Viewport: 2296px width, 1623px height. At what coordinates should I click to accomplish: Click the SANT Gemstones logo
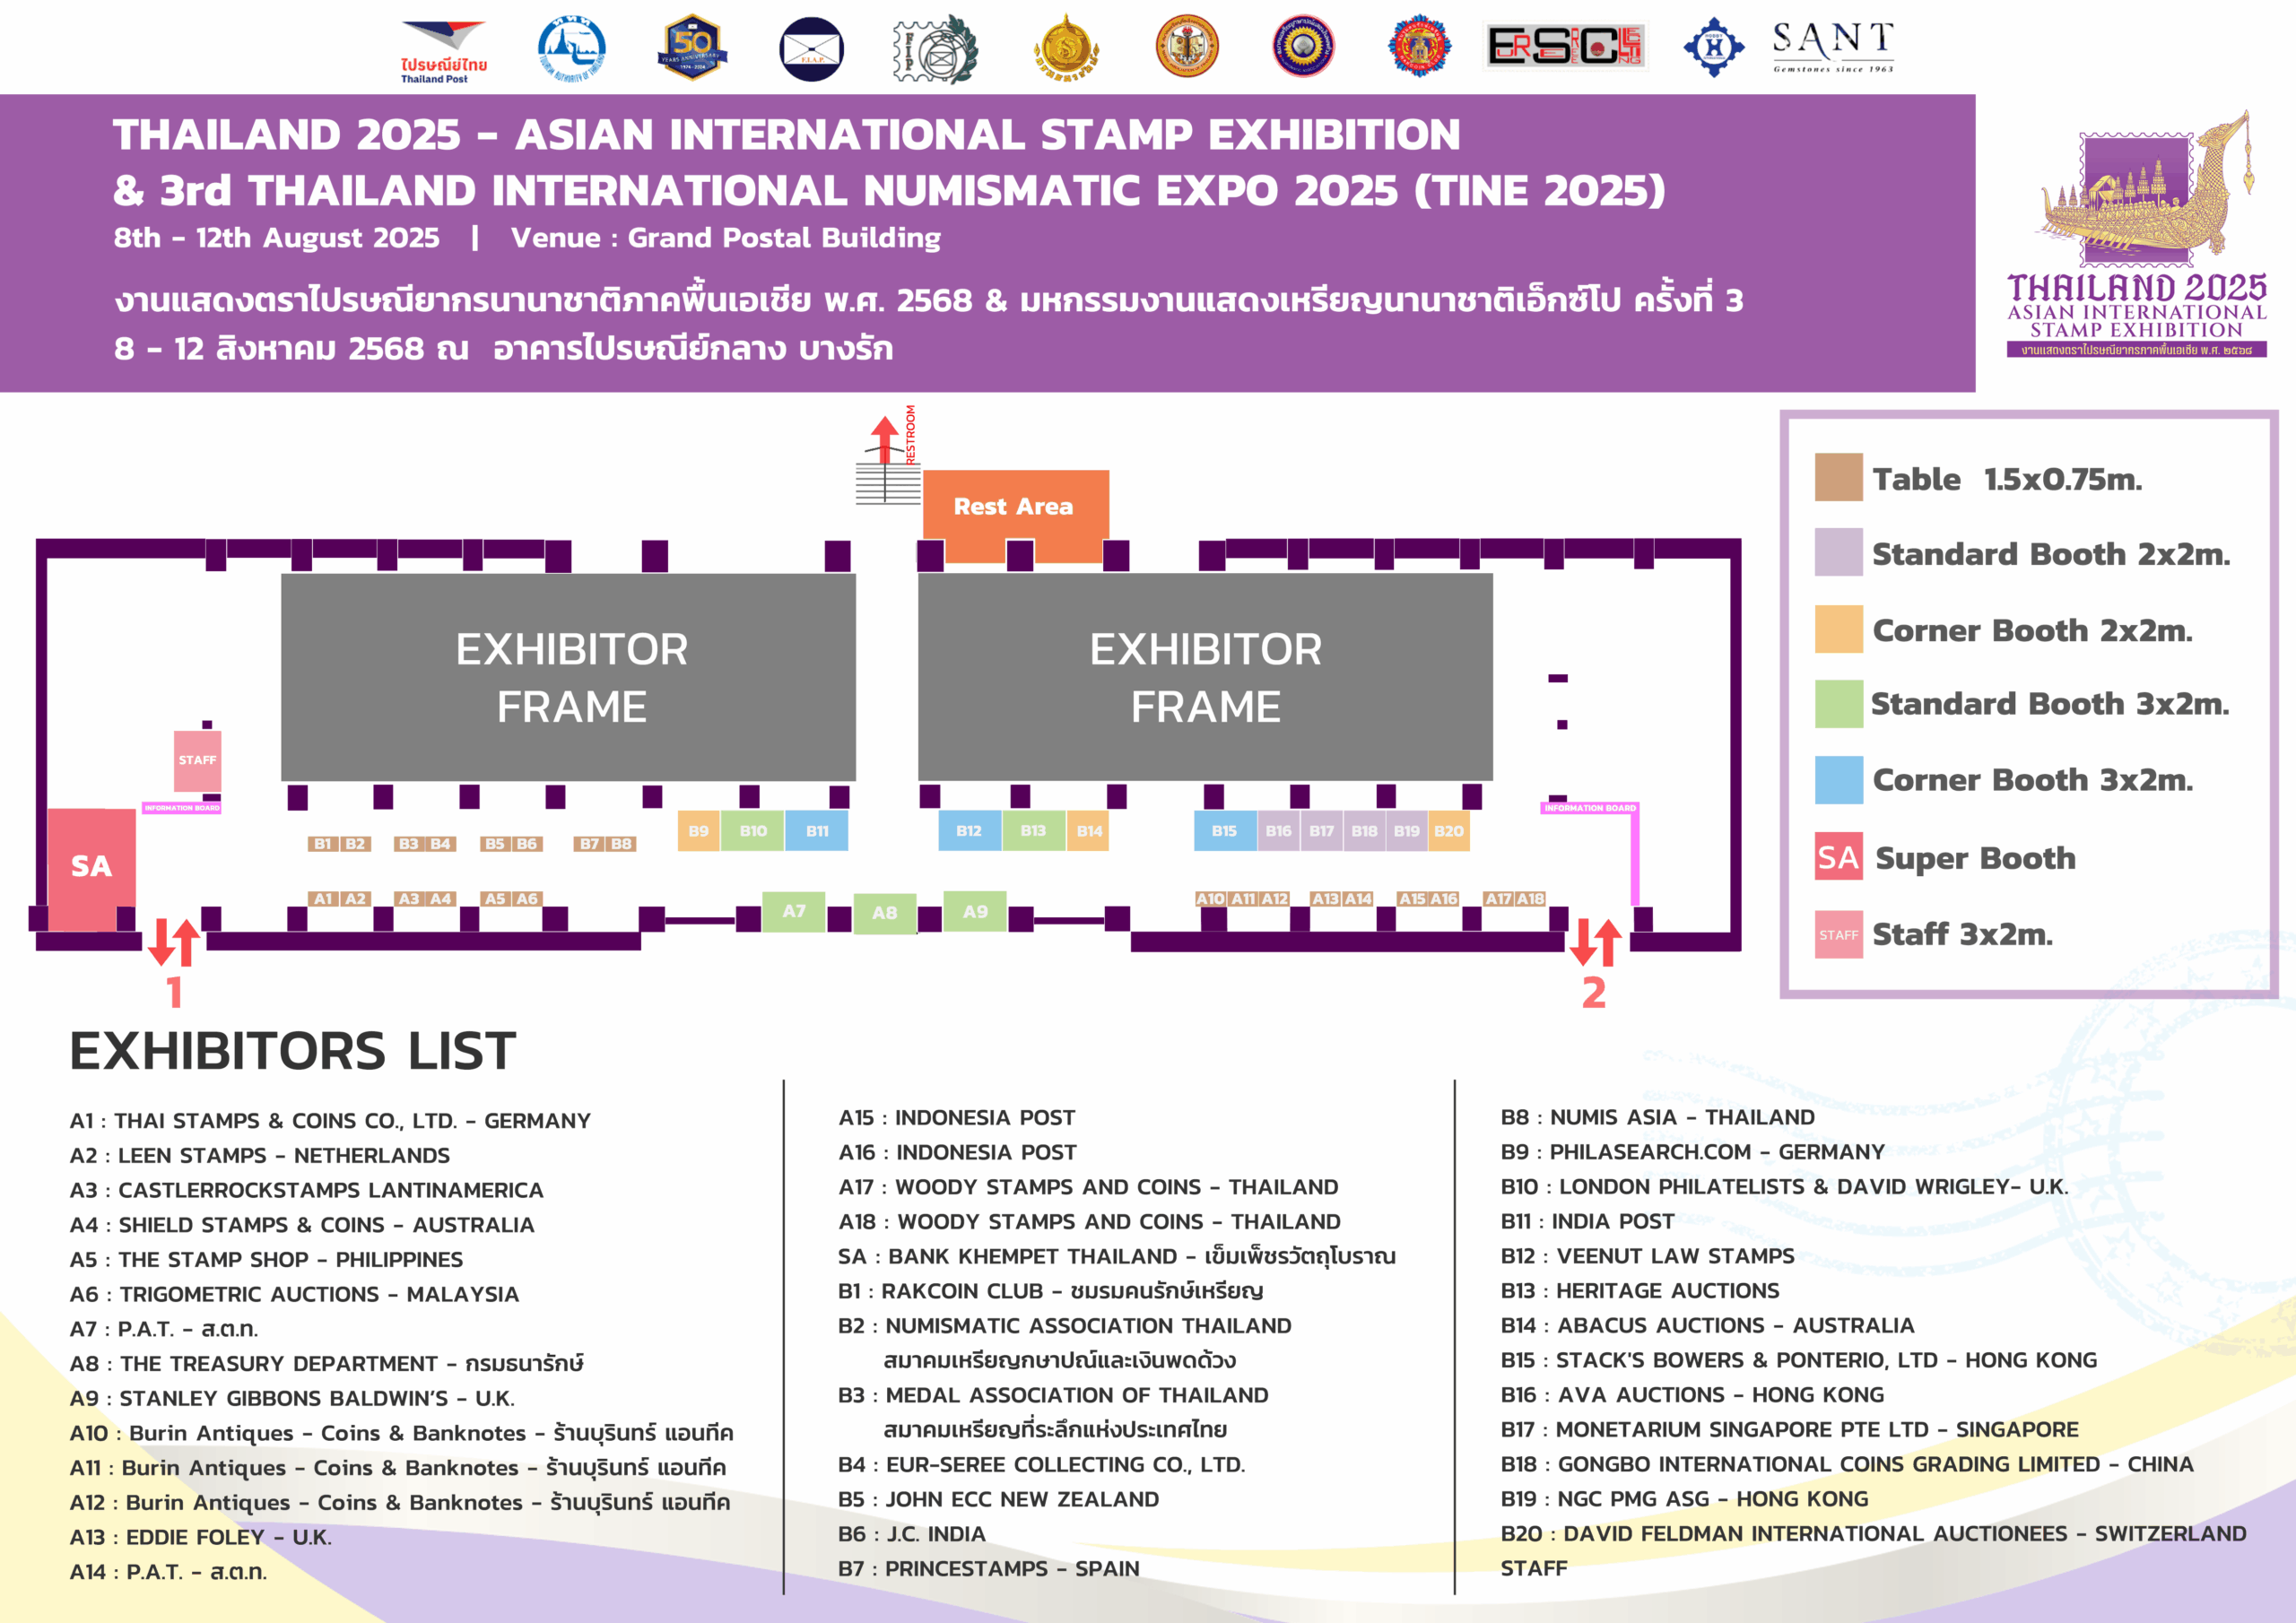click(x=1832, y=46)
